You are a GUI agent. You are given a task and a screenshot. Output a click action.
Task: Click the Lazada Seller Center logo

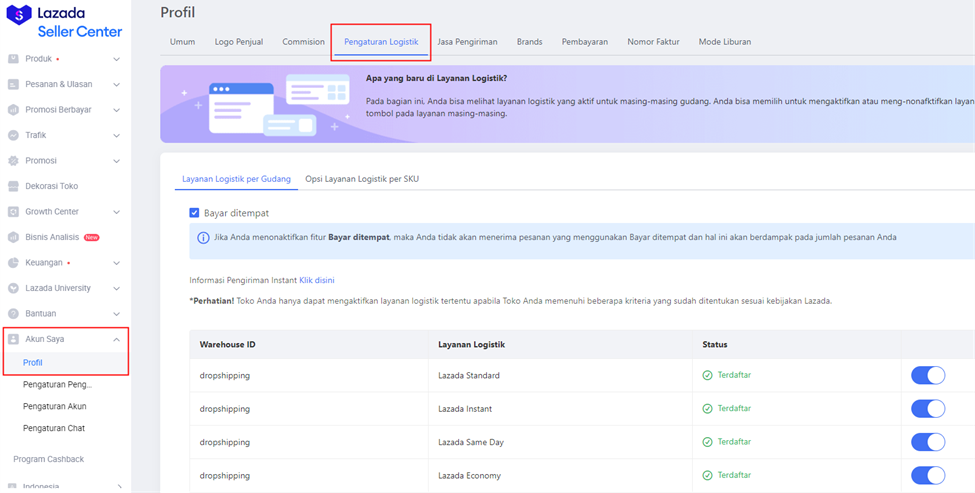(x=65, y=21)
